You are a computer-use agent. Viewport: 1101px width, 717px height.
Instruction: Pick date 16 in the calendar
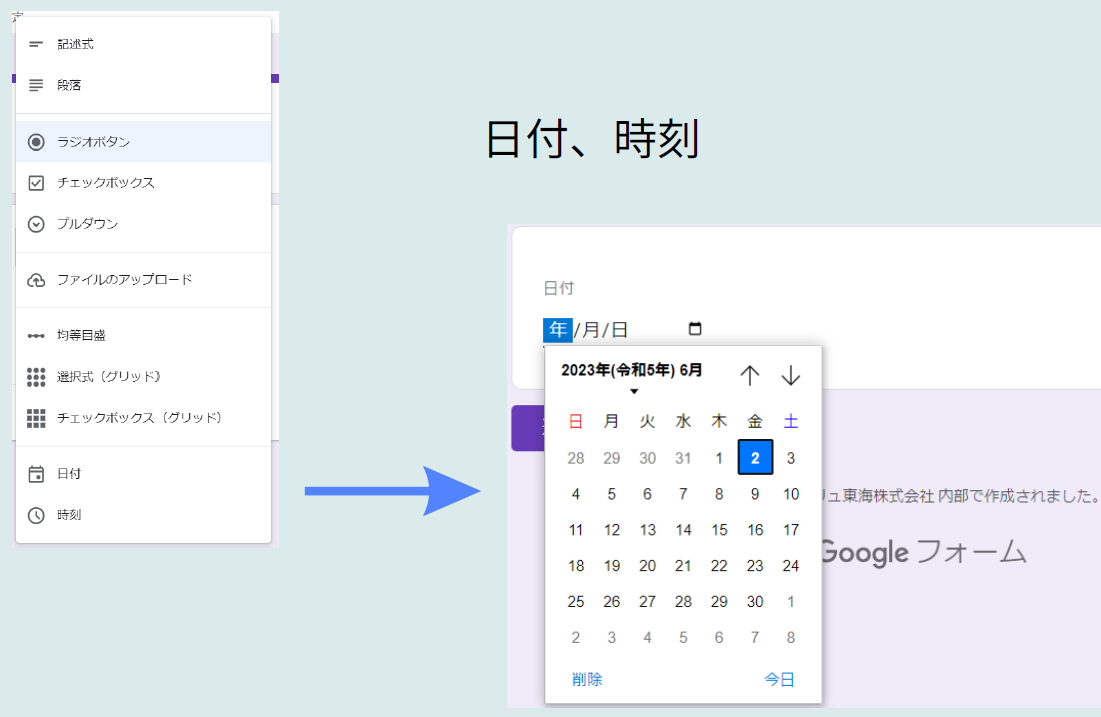pyautogui.click(x=755, y=529)
